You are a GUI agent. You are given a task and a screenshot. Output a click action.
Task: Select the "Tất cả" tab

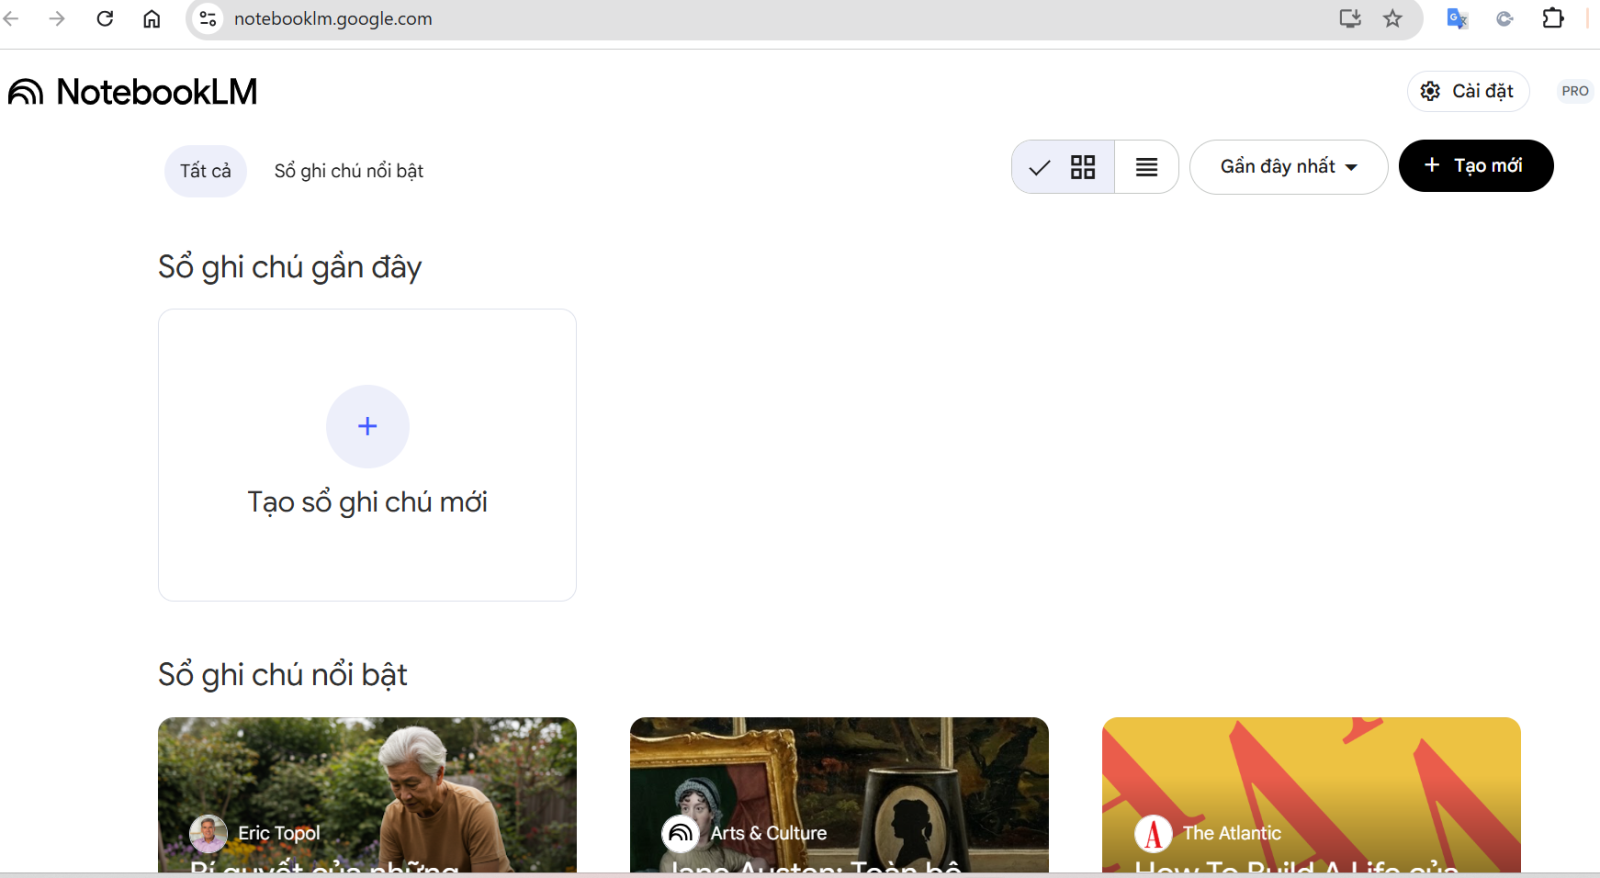[x=205, y=171]
